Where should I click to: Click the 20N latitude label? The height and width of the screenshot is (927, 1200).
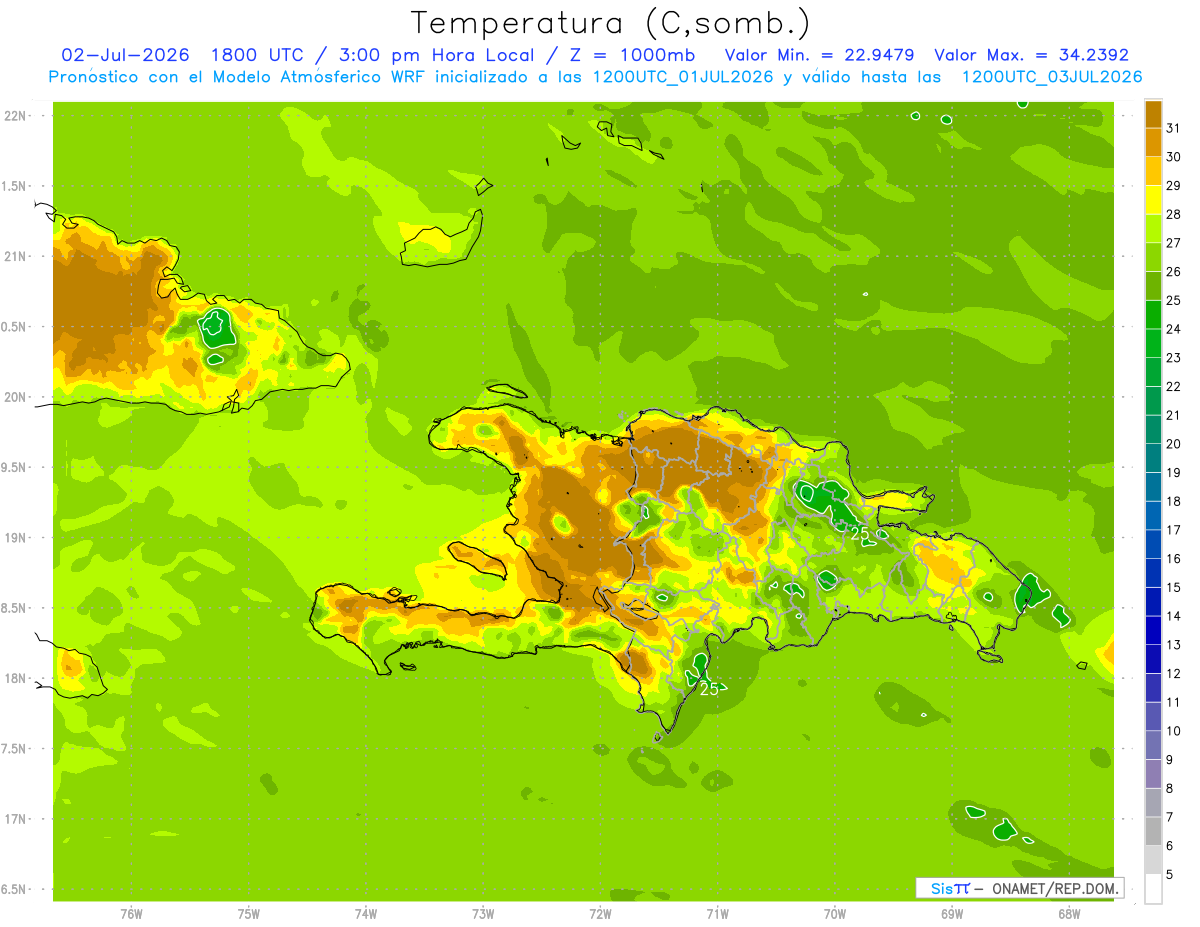point(15,397)
